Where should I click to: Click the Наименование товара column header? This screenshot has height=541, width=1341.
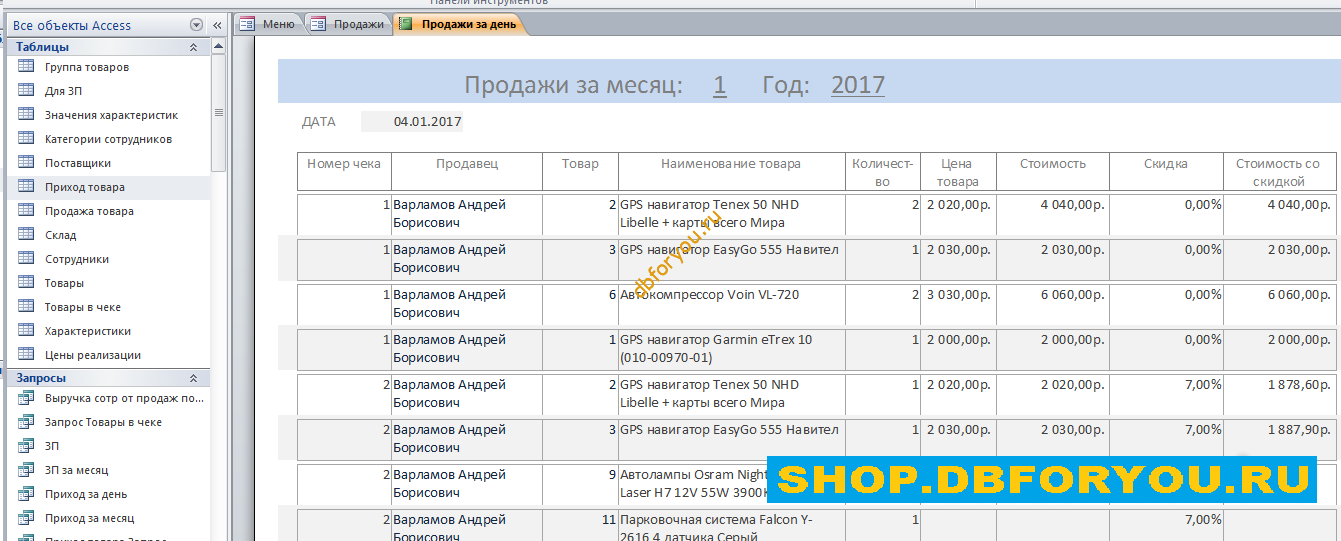click(731, 171)
